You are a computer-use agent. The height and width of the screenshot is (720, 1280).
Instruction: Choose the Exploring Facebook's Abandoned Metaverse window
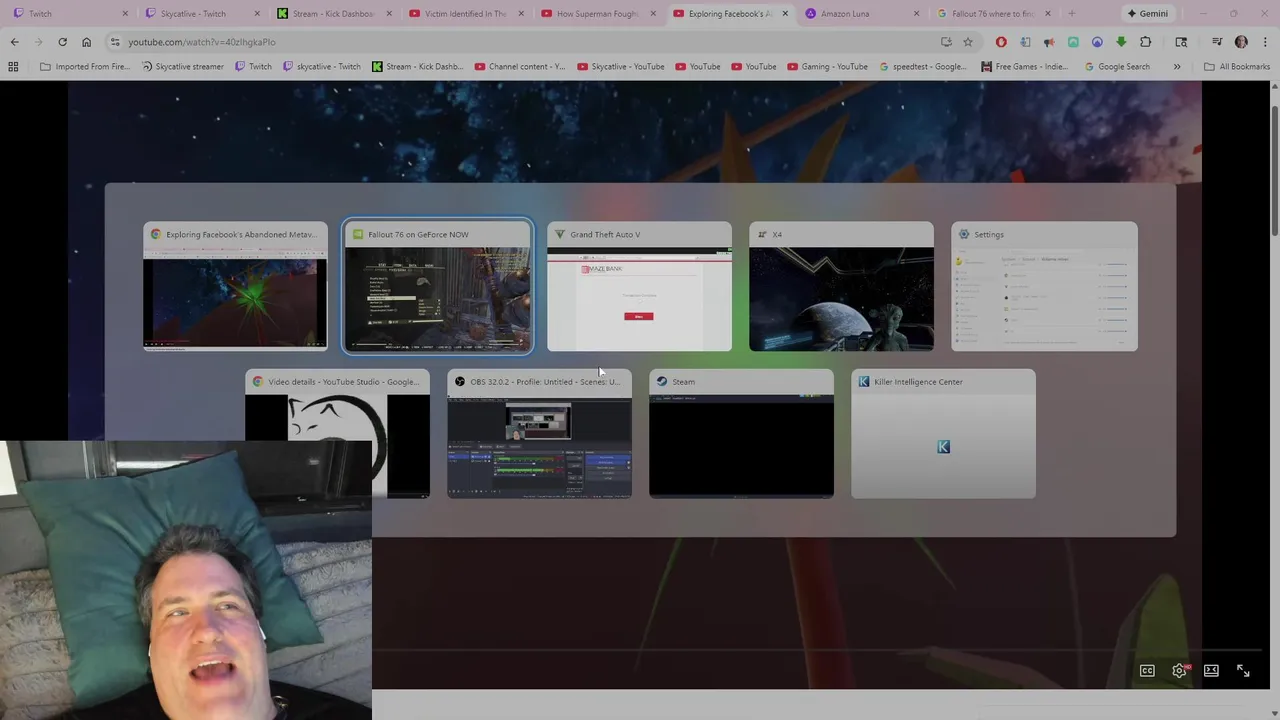click(x=235, y=287)
